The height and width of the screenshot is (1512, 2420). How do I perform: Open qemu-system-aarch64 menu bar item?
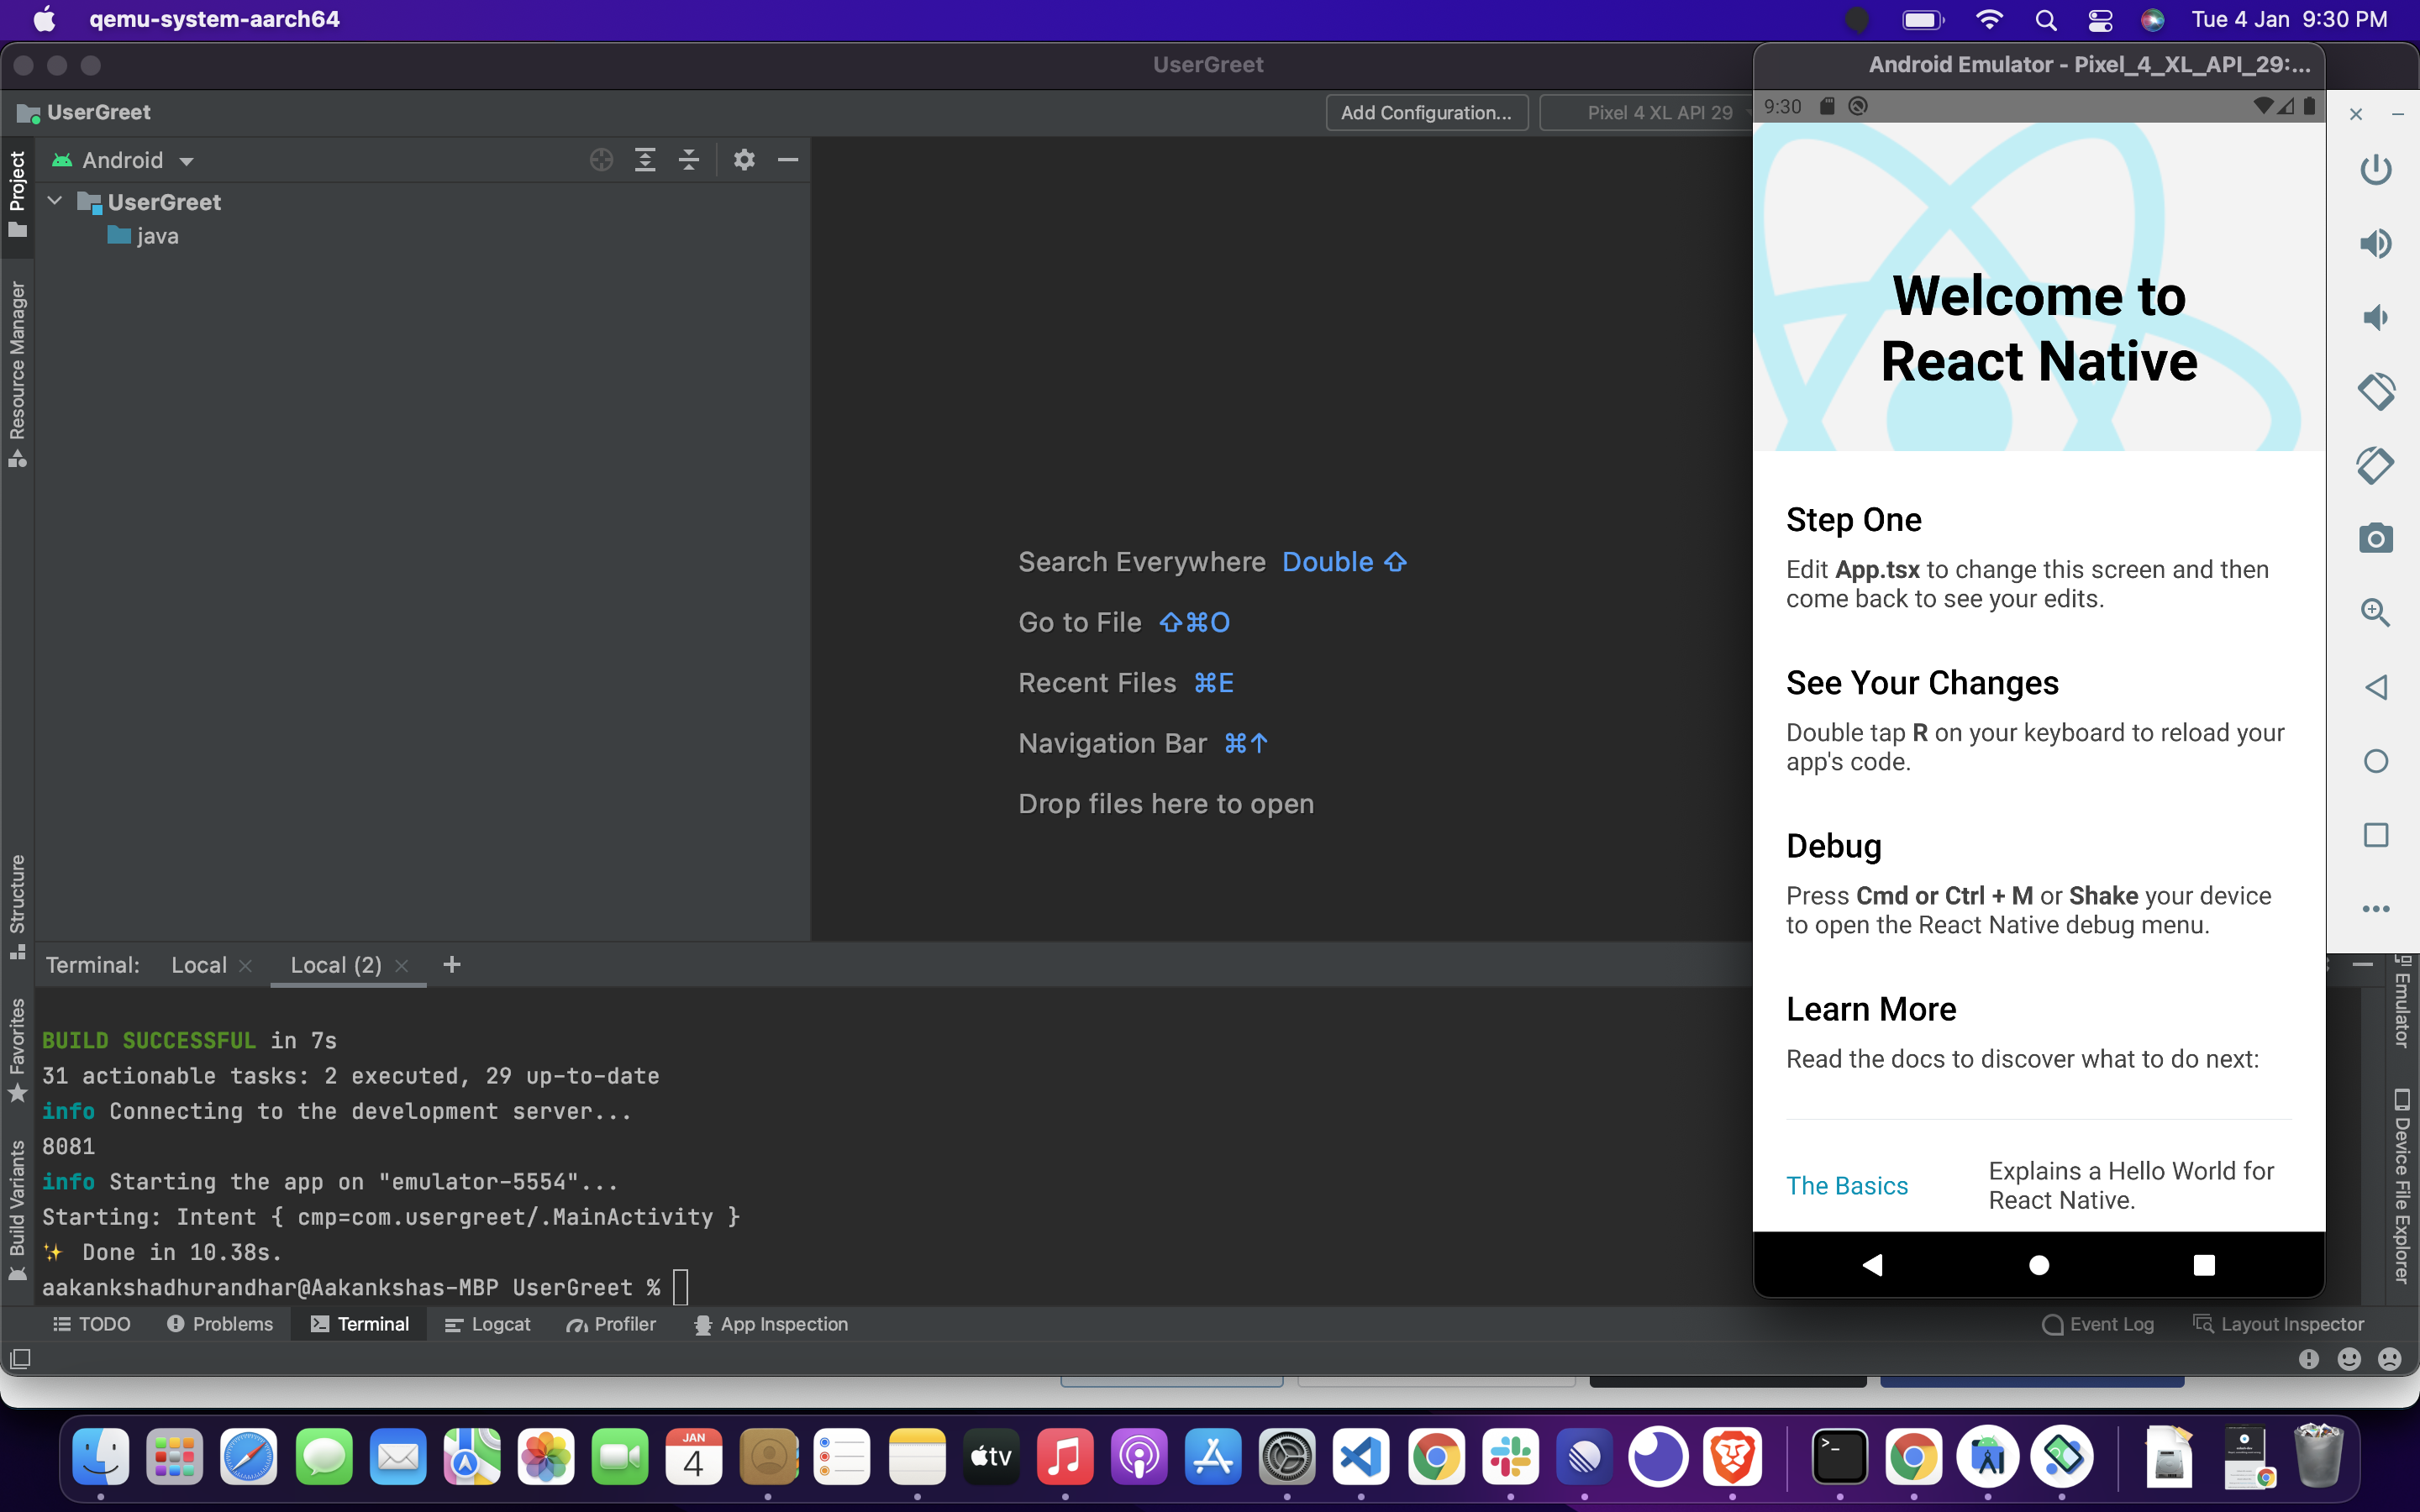[x=214, y=19]
